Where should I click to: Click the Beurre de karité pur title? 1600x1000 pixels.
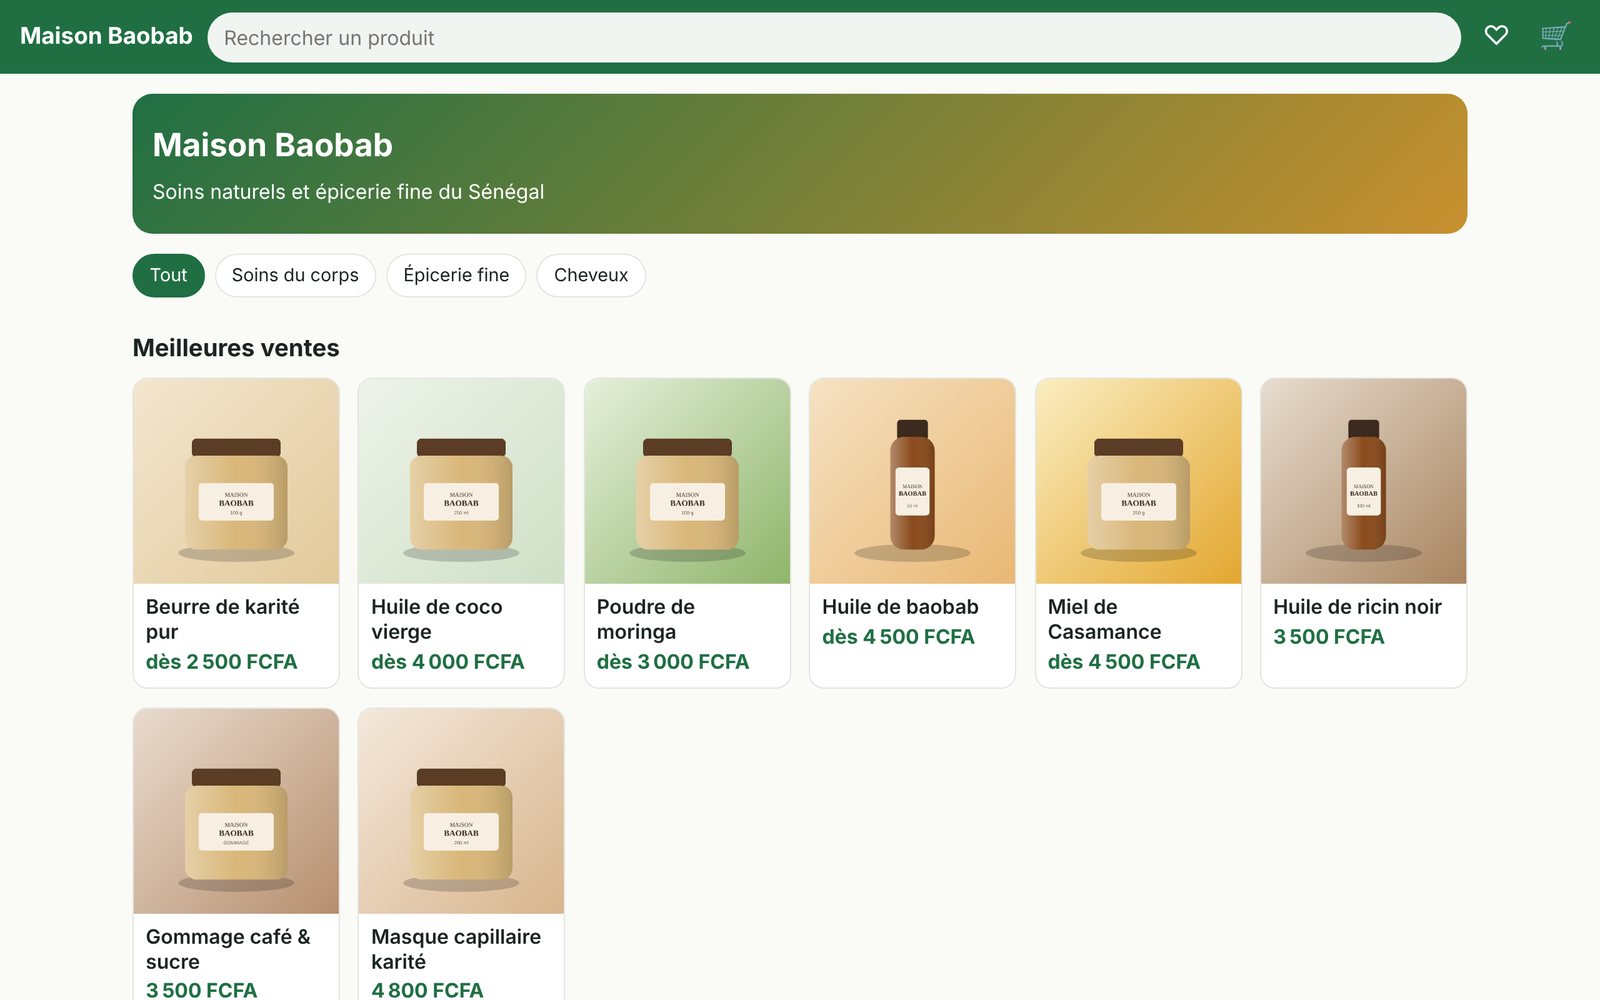tap(222, 619)
